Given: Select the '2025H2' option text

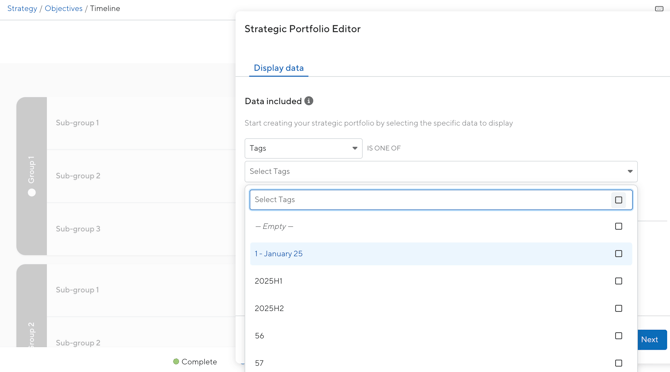Looking at the screenshot, I should coord(269,308).
